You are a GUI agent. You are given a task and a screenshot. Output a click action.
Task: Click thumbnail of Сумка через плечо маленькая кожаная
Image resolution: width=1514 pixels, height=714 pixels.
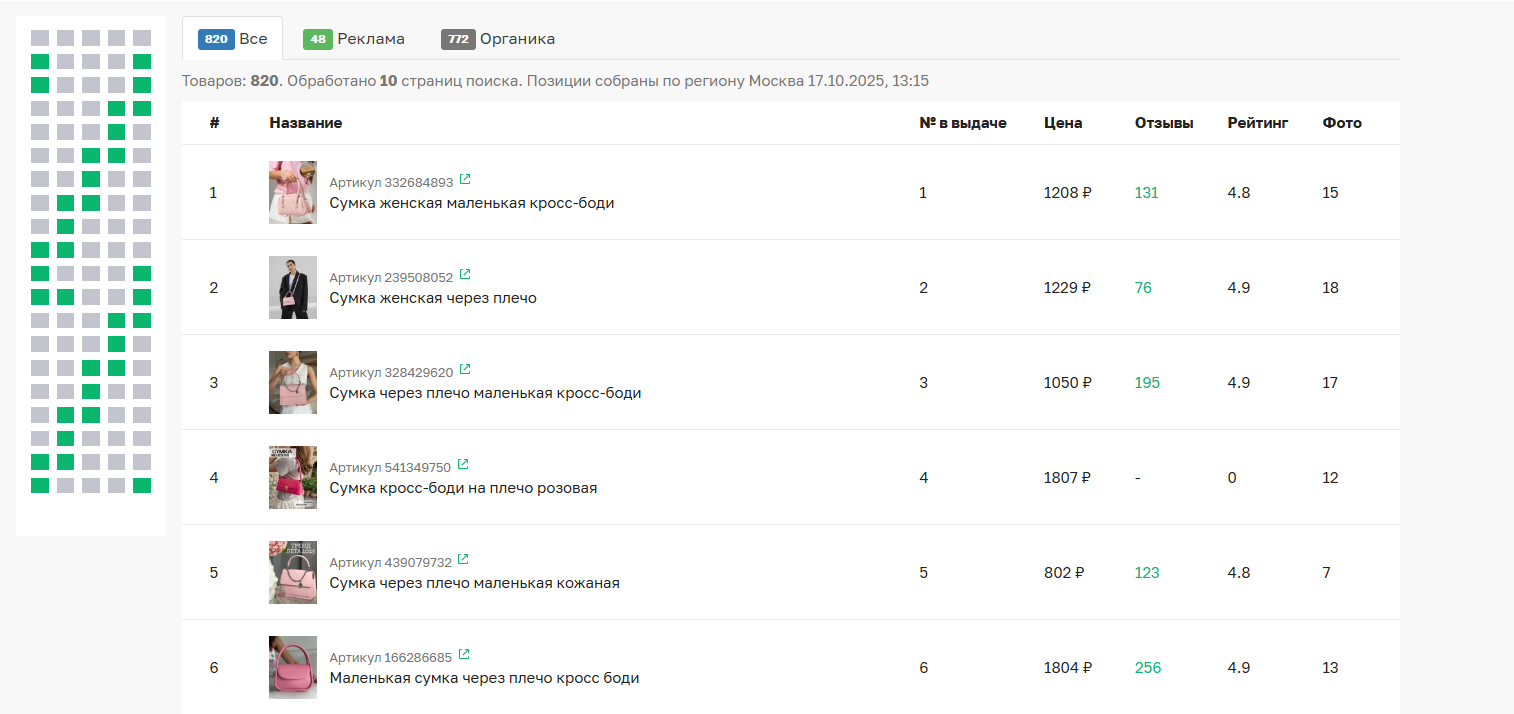293,572
